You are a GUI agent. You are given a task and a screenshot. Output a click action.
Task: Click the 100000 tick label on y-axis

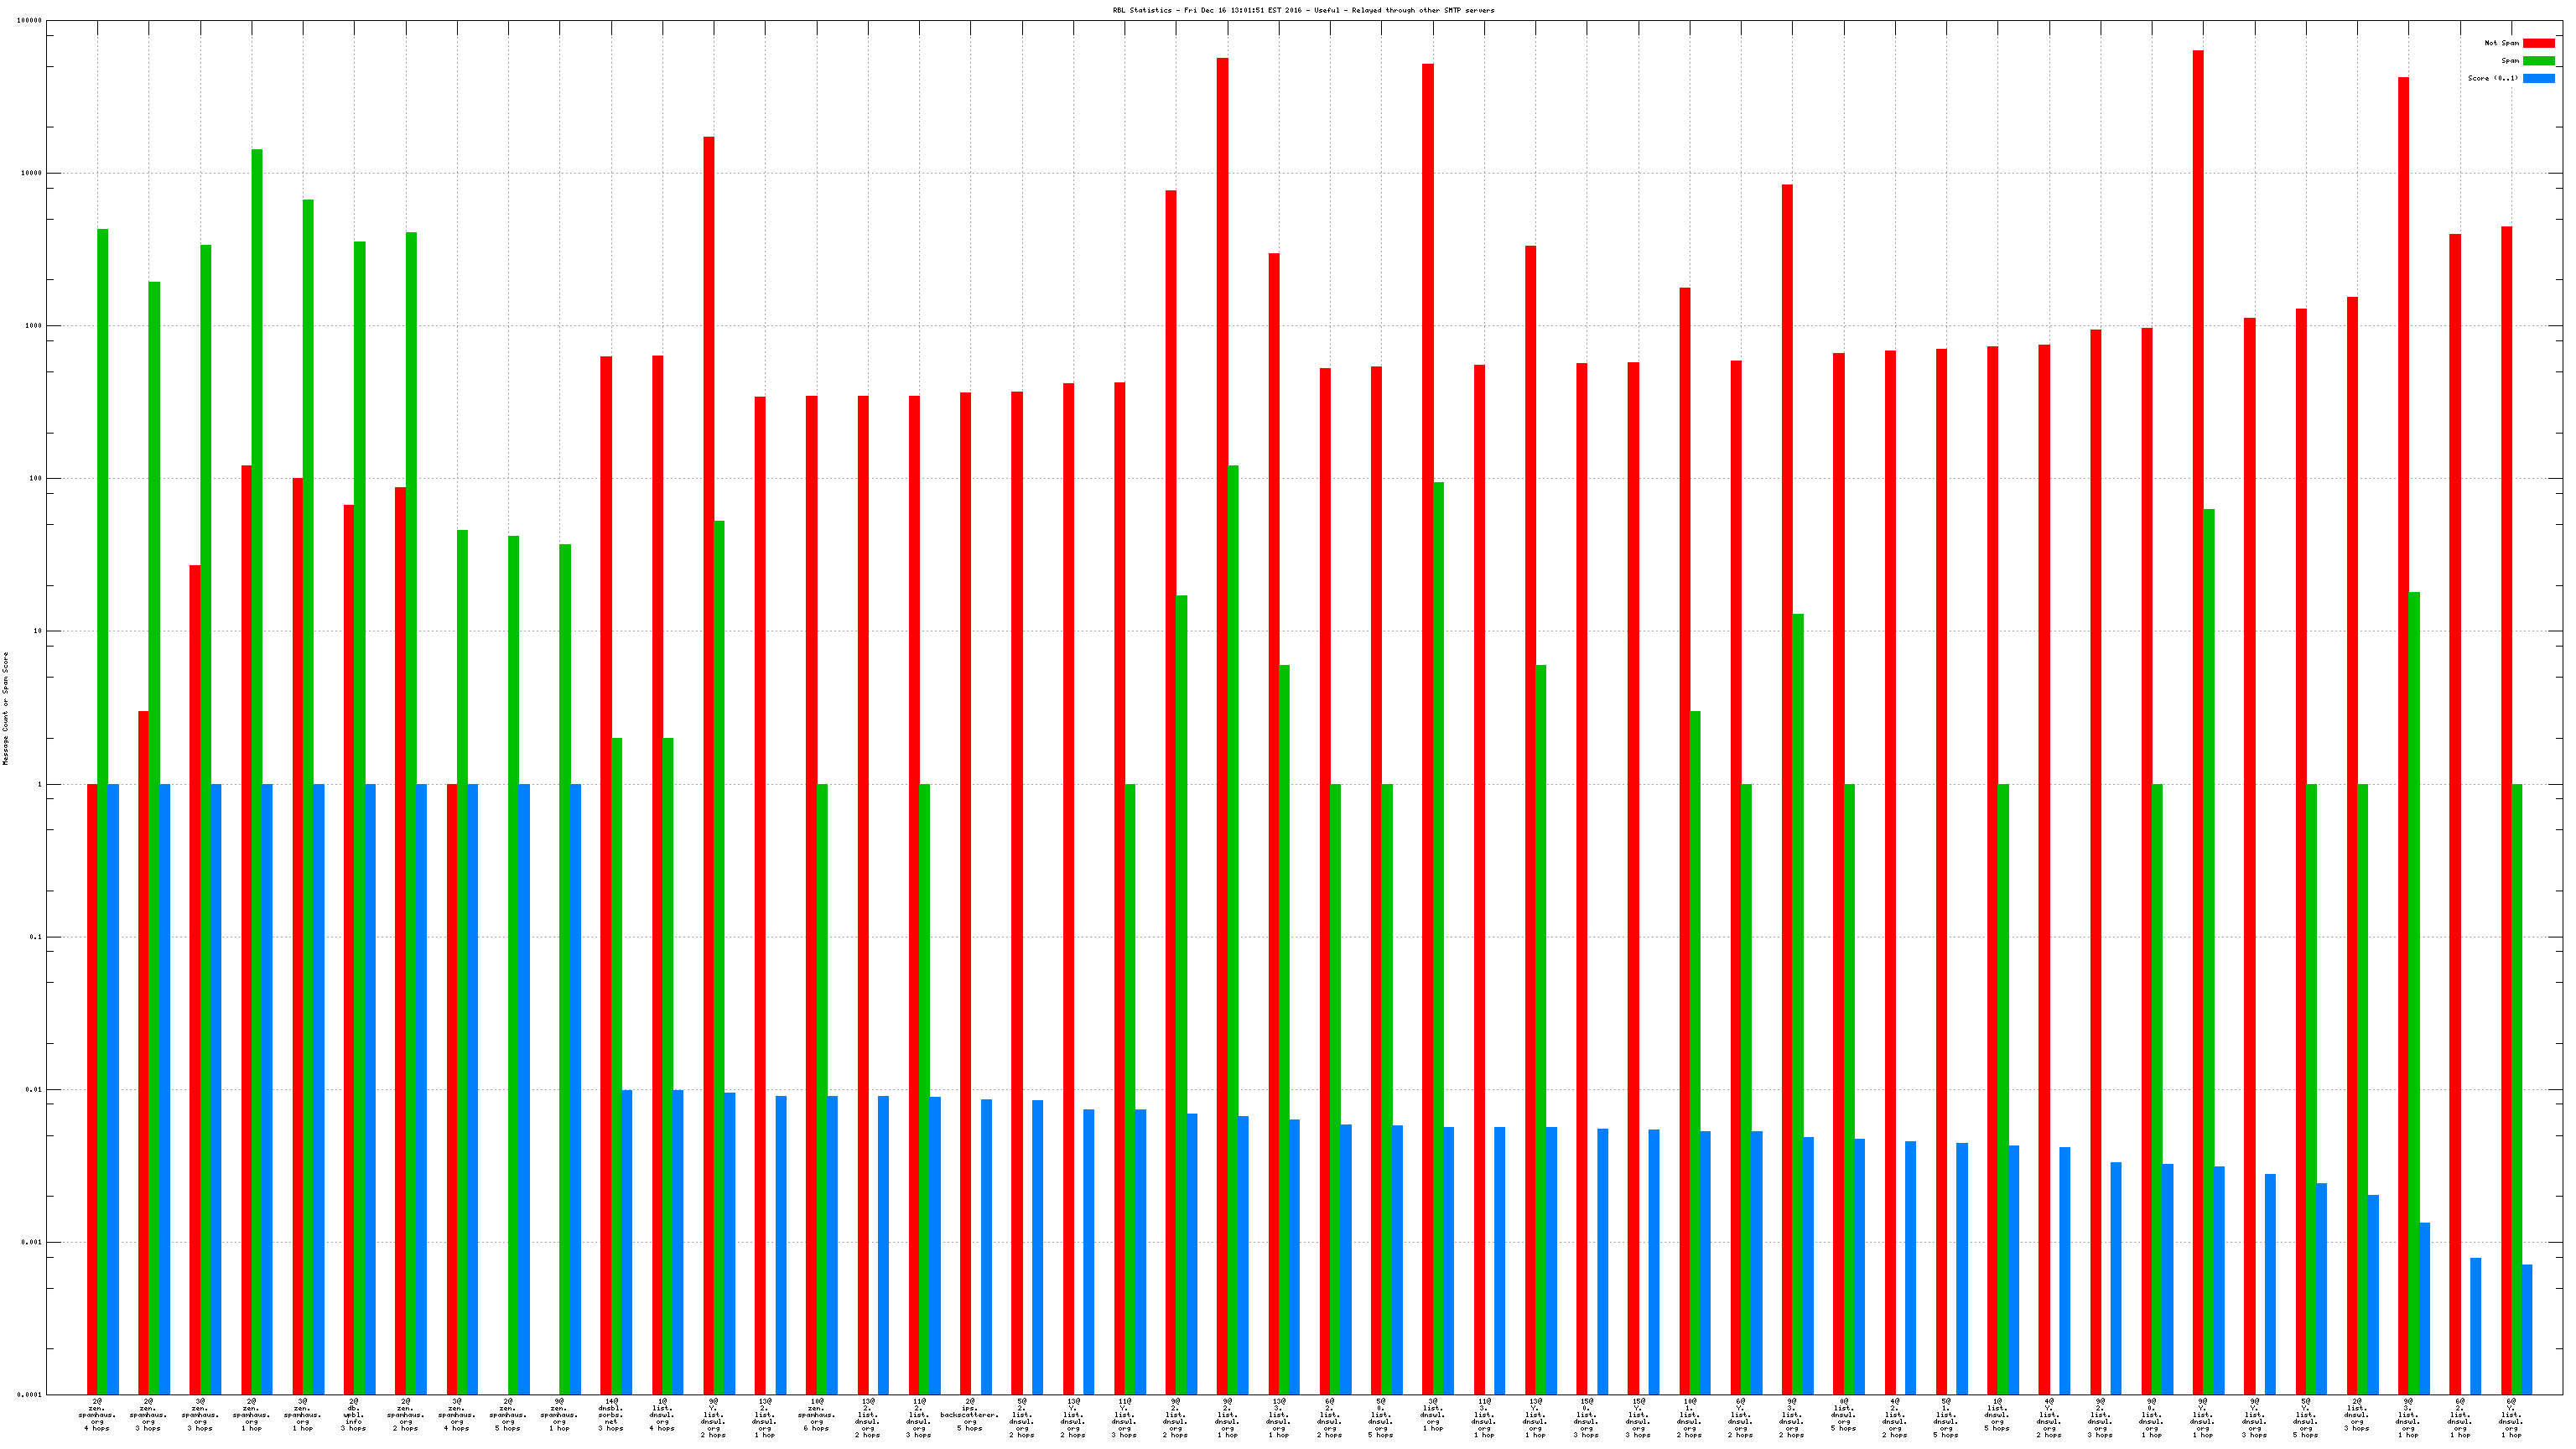click(x=29, y=20)
